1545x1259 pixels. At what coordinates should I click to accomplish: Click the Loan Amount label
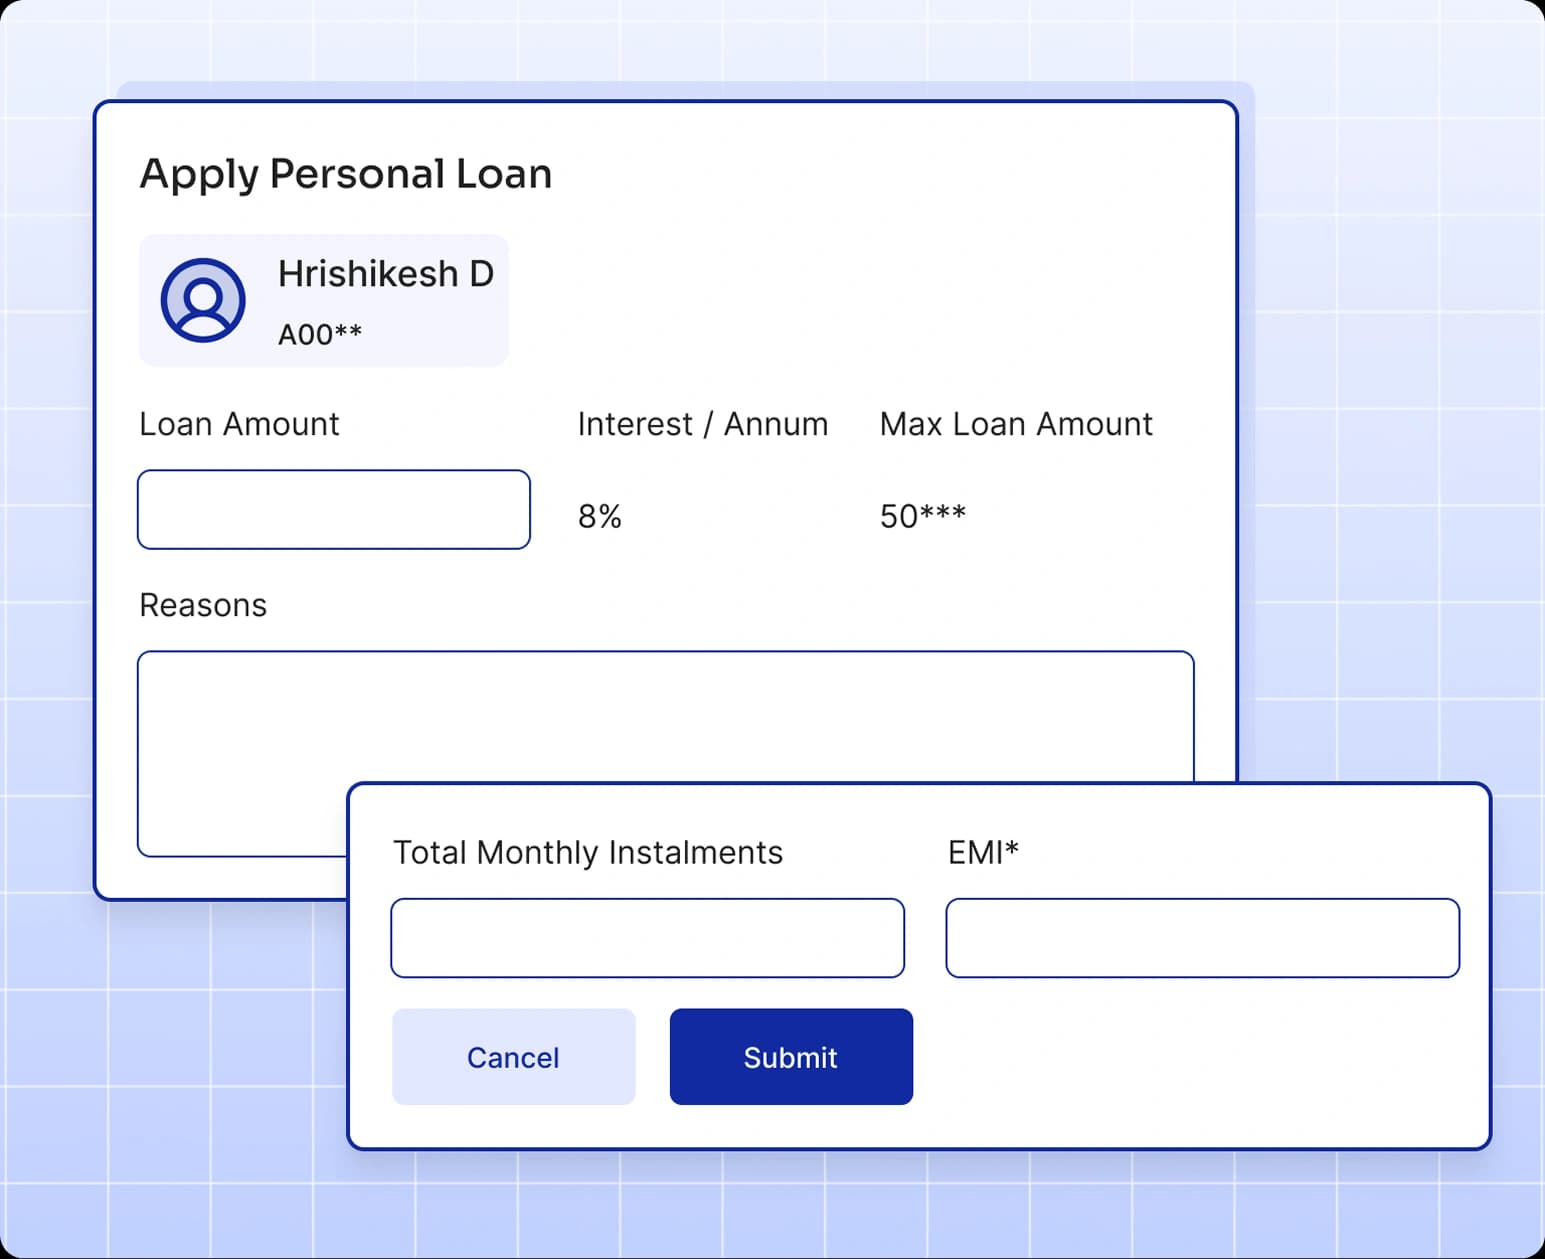[x=239, y=424]
